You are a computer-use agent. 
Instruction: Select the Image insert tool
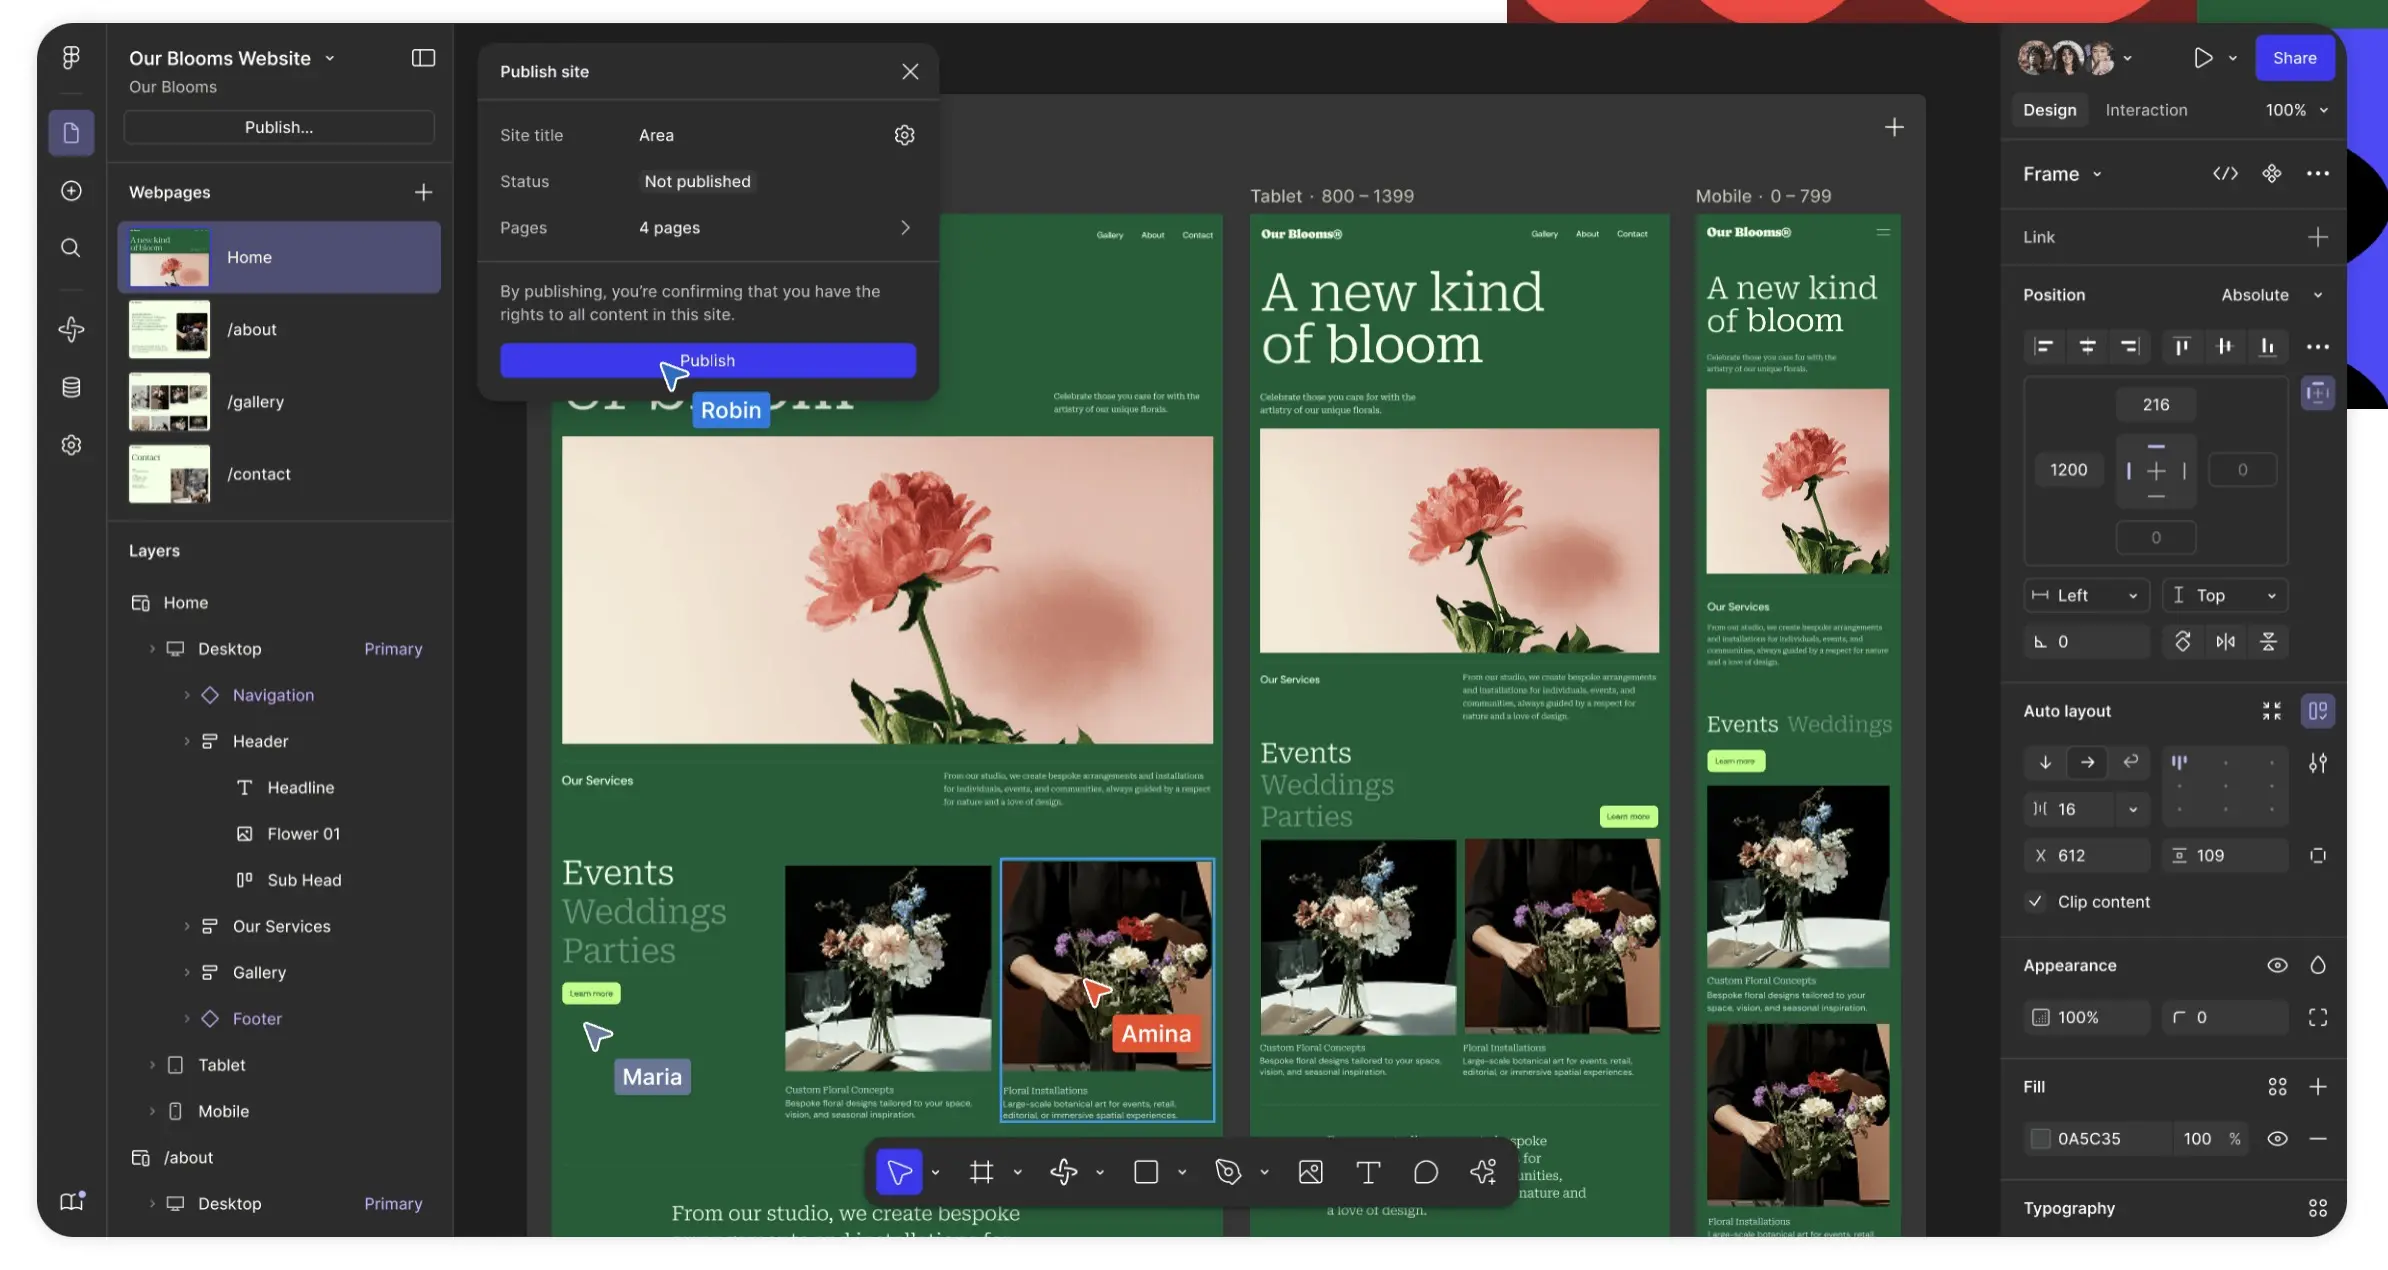[x=1310, y=1172]
